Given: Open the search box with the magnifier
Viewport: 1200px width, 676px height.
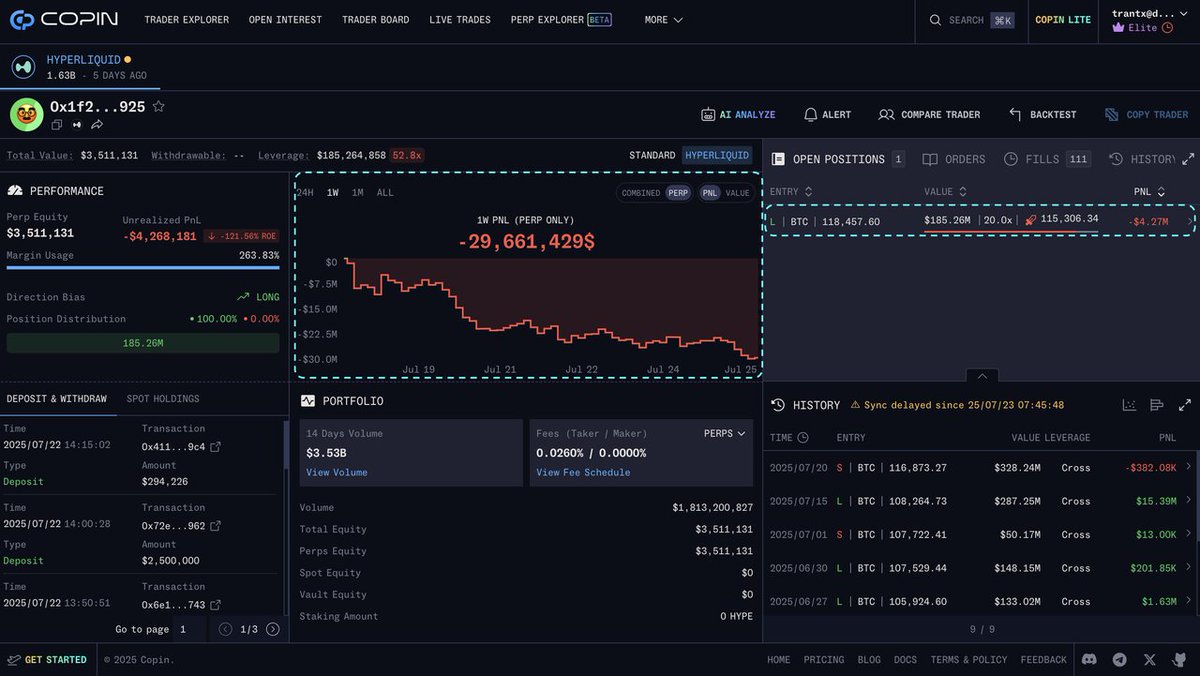Looking at the screenshot, I should [x=935, y=20].
